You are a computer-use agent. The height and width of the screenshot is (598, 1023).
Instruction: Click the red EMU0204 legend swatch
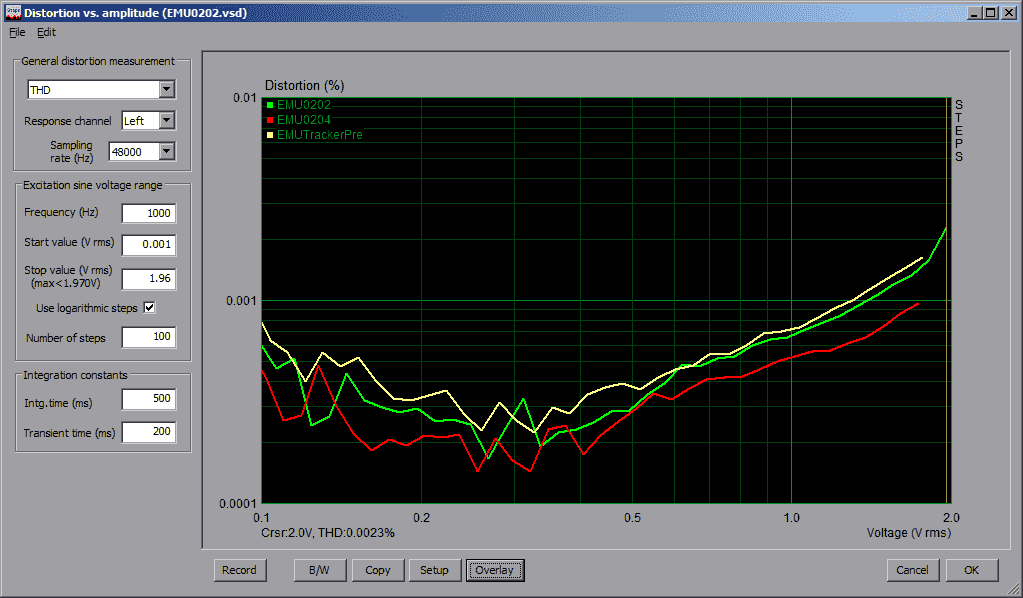click(270, 119)
